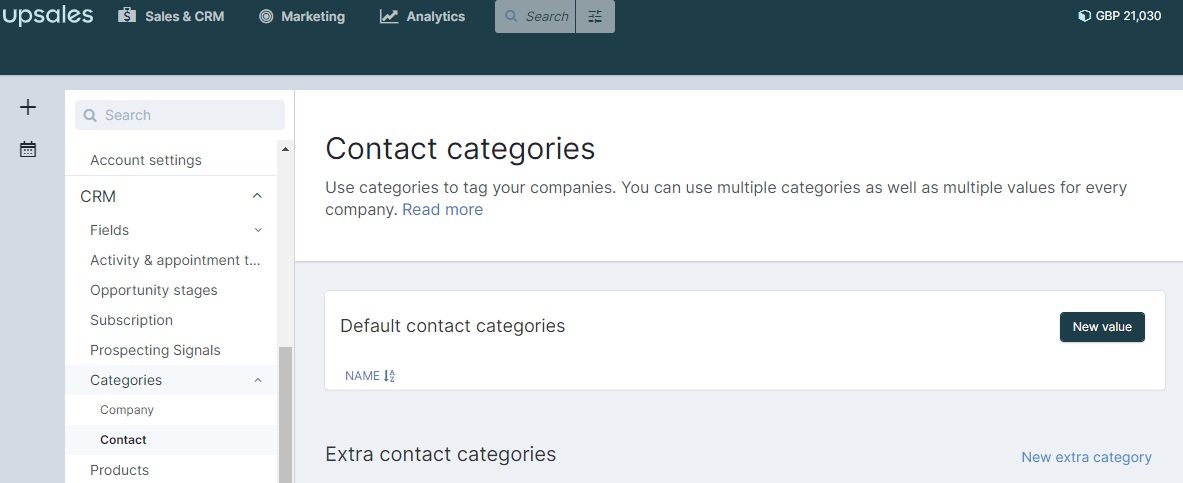The height and width of the screenshot is (483, 1183).
Task: Click the New value button
Action: 1102,327
